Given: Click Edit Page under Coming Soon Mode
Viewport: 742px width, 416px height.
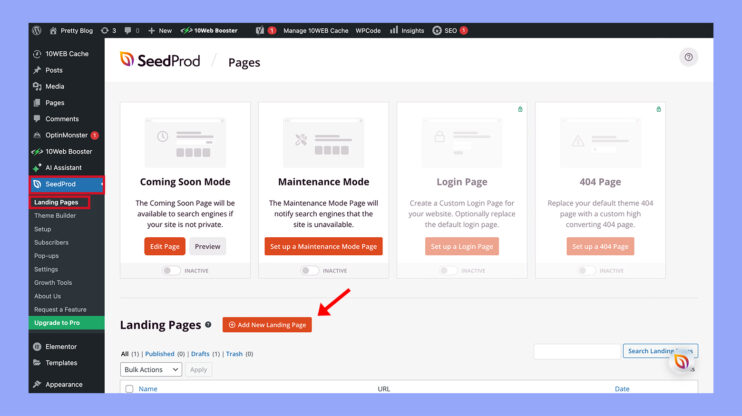Looking at the screenshot, I should tap(164, 246).
